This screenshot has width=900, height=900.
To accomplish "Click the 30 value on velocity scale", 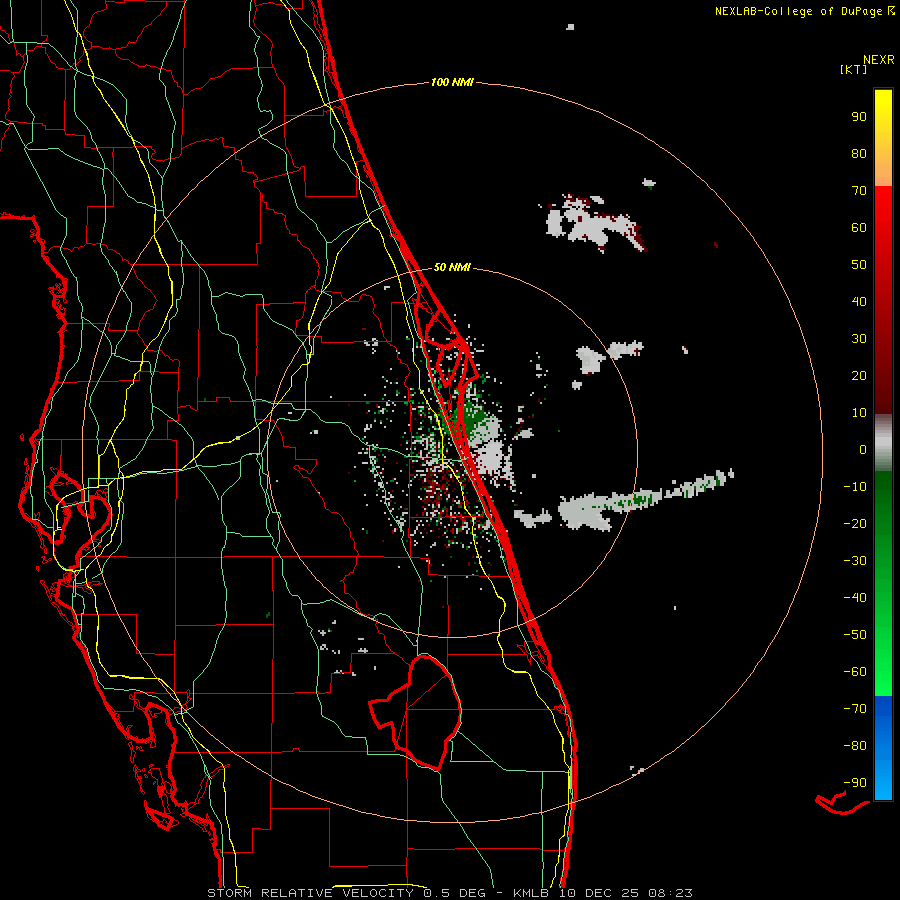I will coord(859,339).
